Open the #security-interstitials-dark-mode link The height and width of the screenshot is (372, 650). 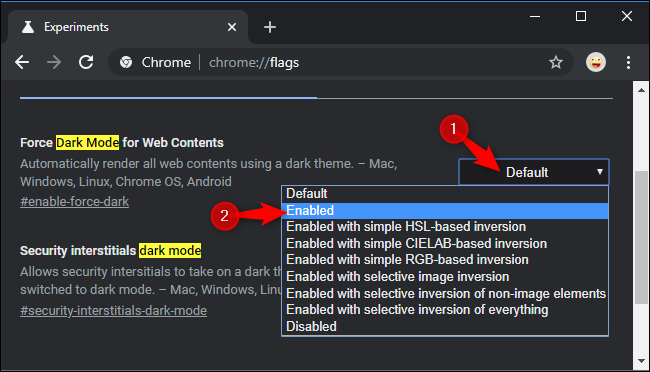coord(114,311)
